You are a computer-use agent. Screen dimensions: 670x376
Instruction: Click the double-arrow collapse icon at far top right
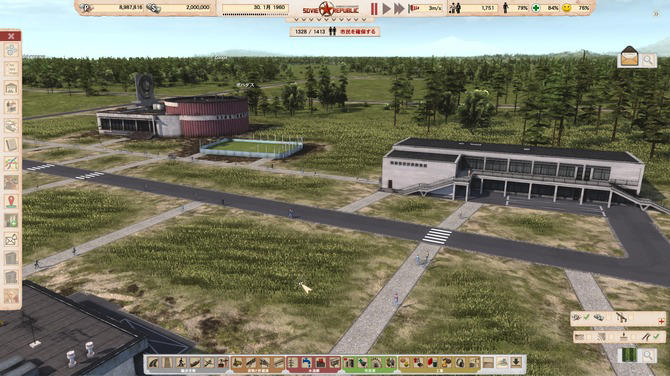656,14
